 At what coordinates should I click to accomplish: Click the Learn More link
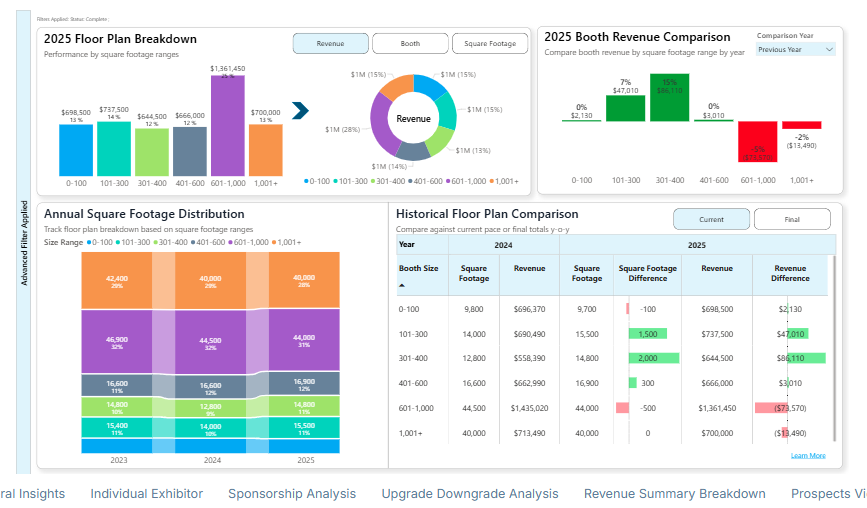tap(807, 455)
